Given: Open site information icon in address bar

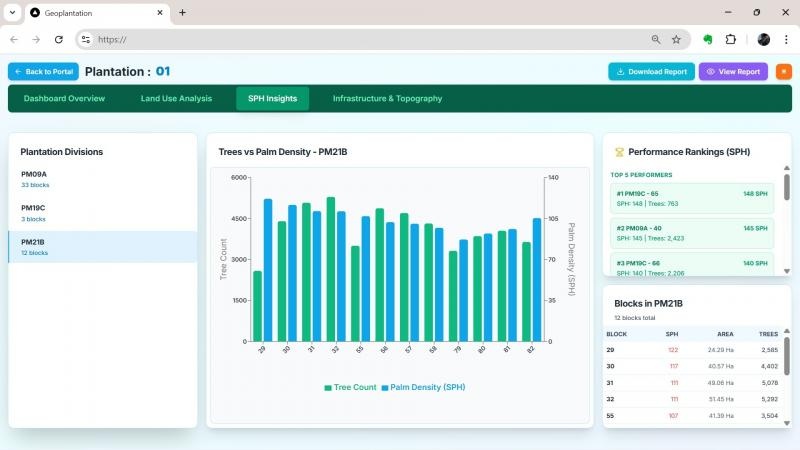Looking at the screenshot, I should (86, 39).
